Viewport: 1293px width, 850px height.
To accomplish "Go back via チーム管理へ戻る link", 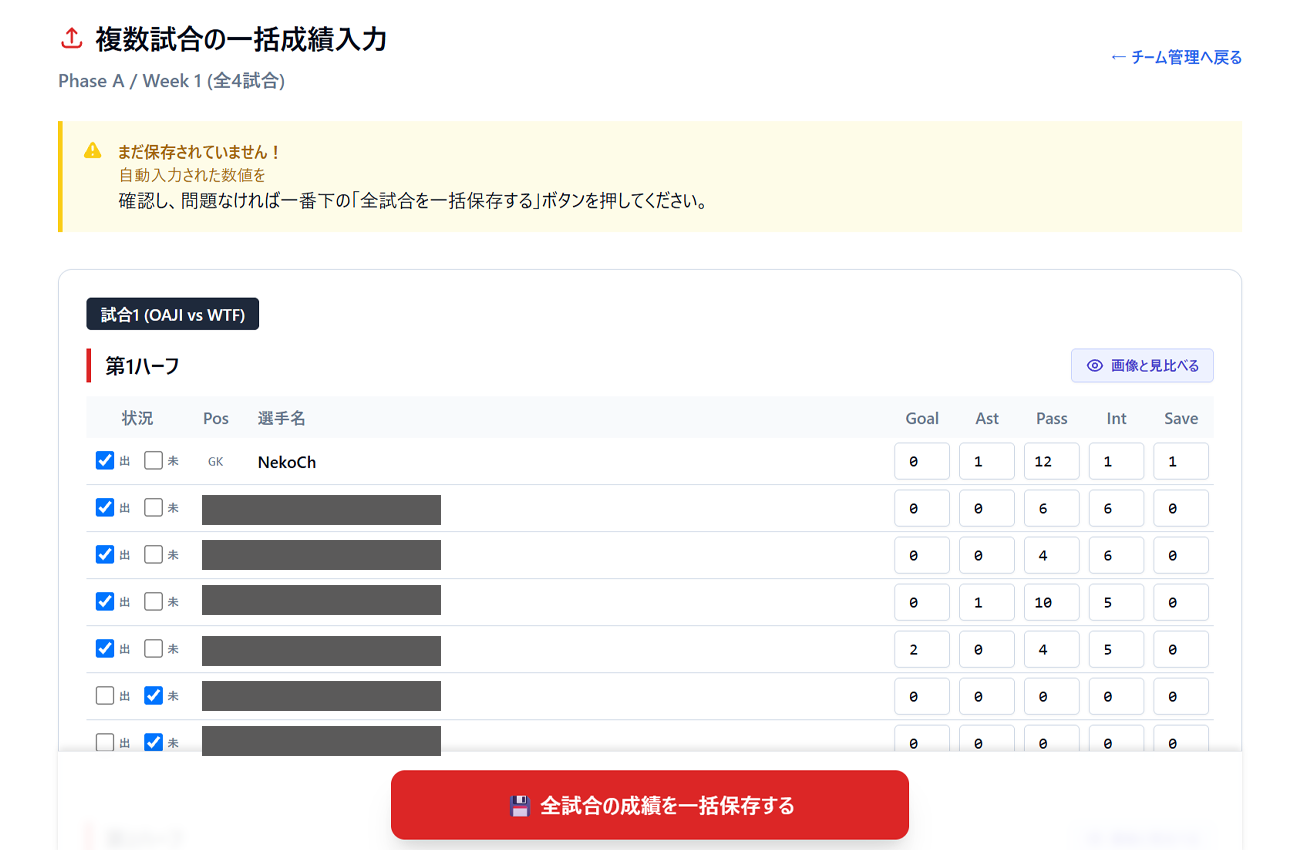I will (1176, 57).
